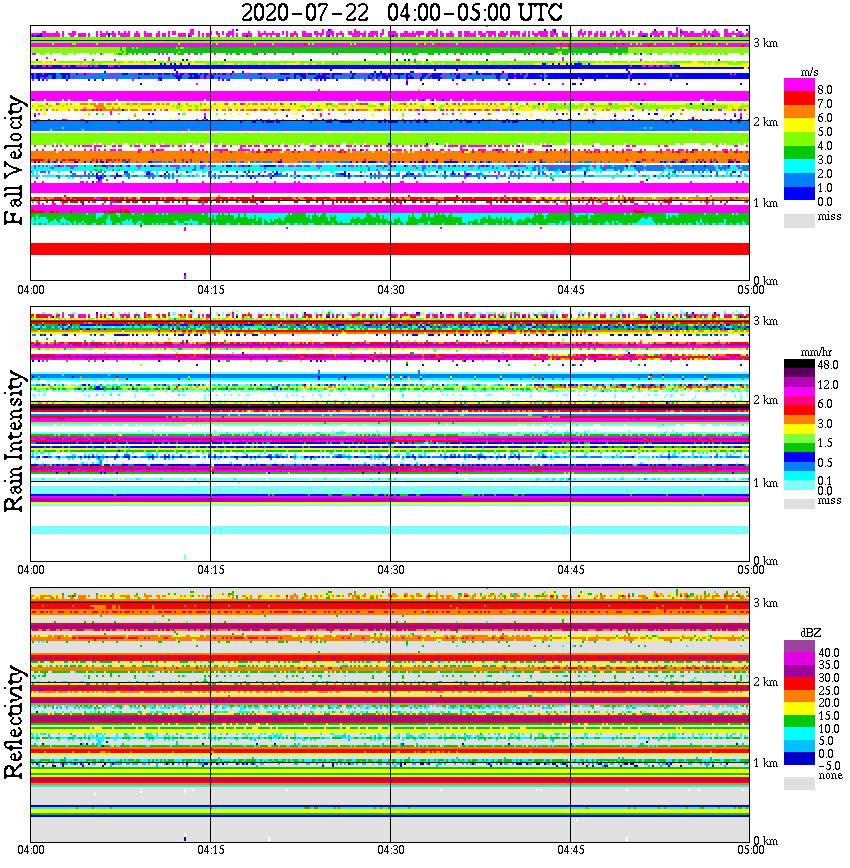Click the top purple swatch in dBZ legend
850x868 pixels.
click(800, 646)
